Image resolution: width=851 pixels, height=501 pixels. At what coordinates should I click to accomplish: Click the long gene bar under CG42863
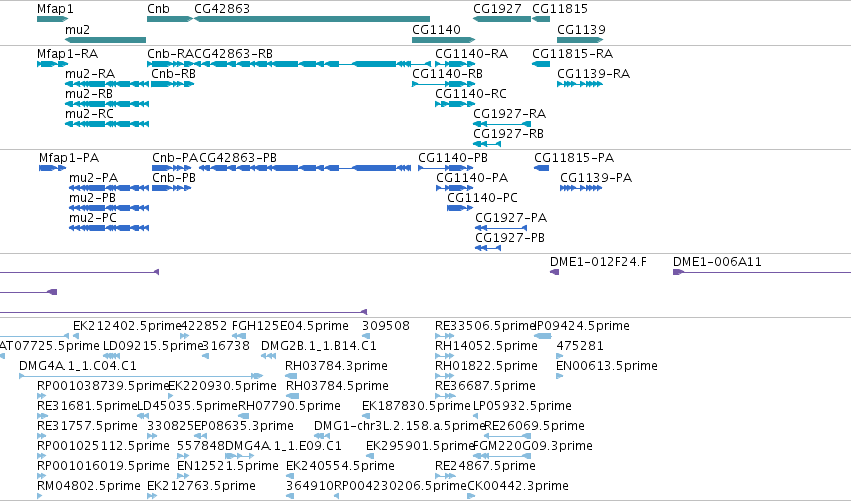coord(312,19)
